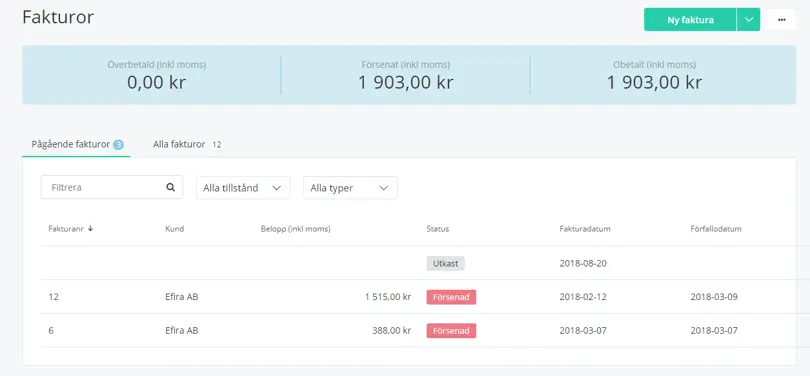Click the magnifying glass search icon
This screenshot has width=810, height=376.
[x=170, y=187]
